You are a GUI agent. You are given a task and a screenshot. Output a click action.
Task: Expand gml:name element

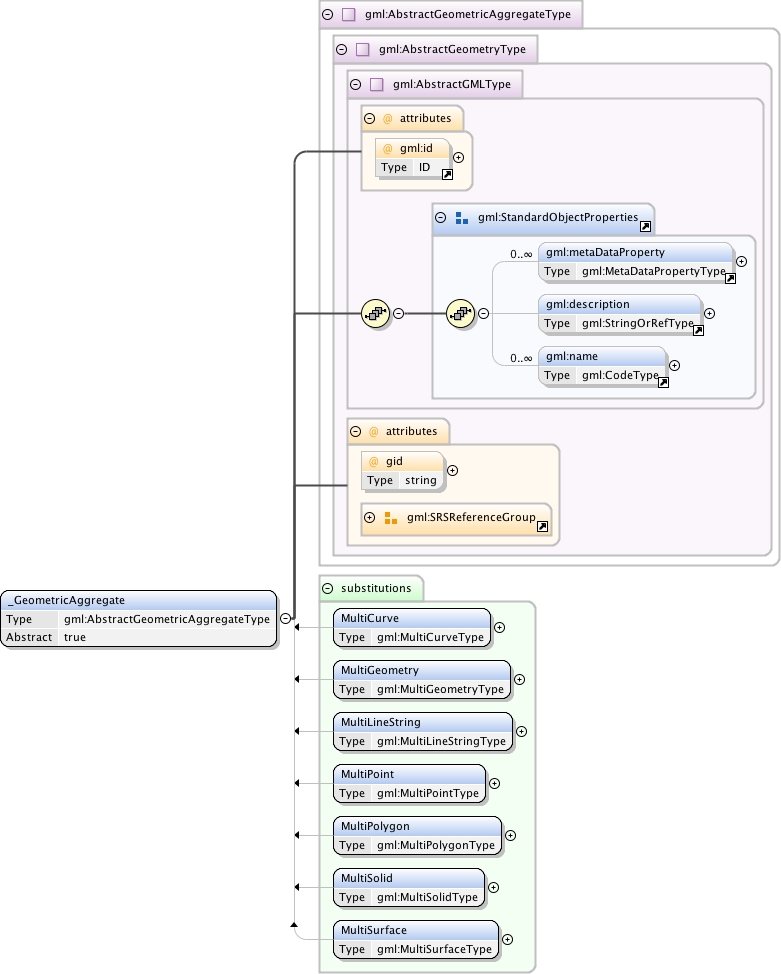(675, 366)
